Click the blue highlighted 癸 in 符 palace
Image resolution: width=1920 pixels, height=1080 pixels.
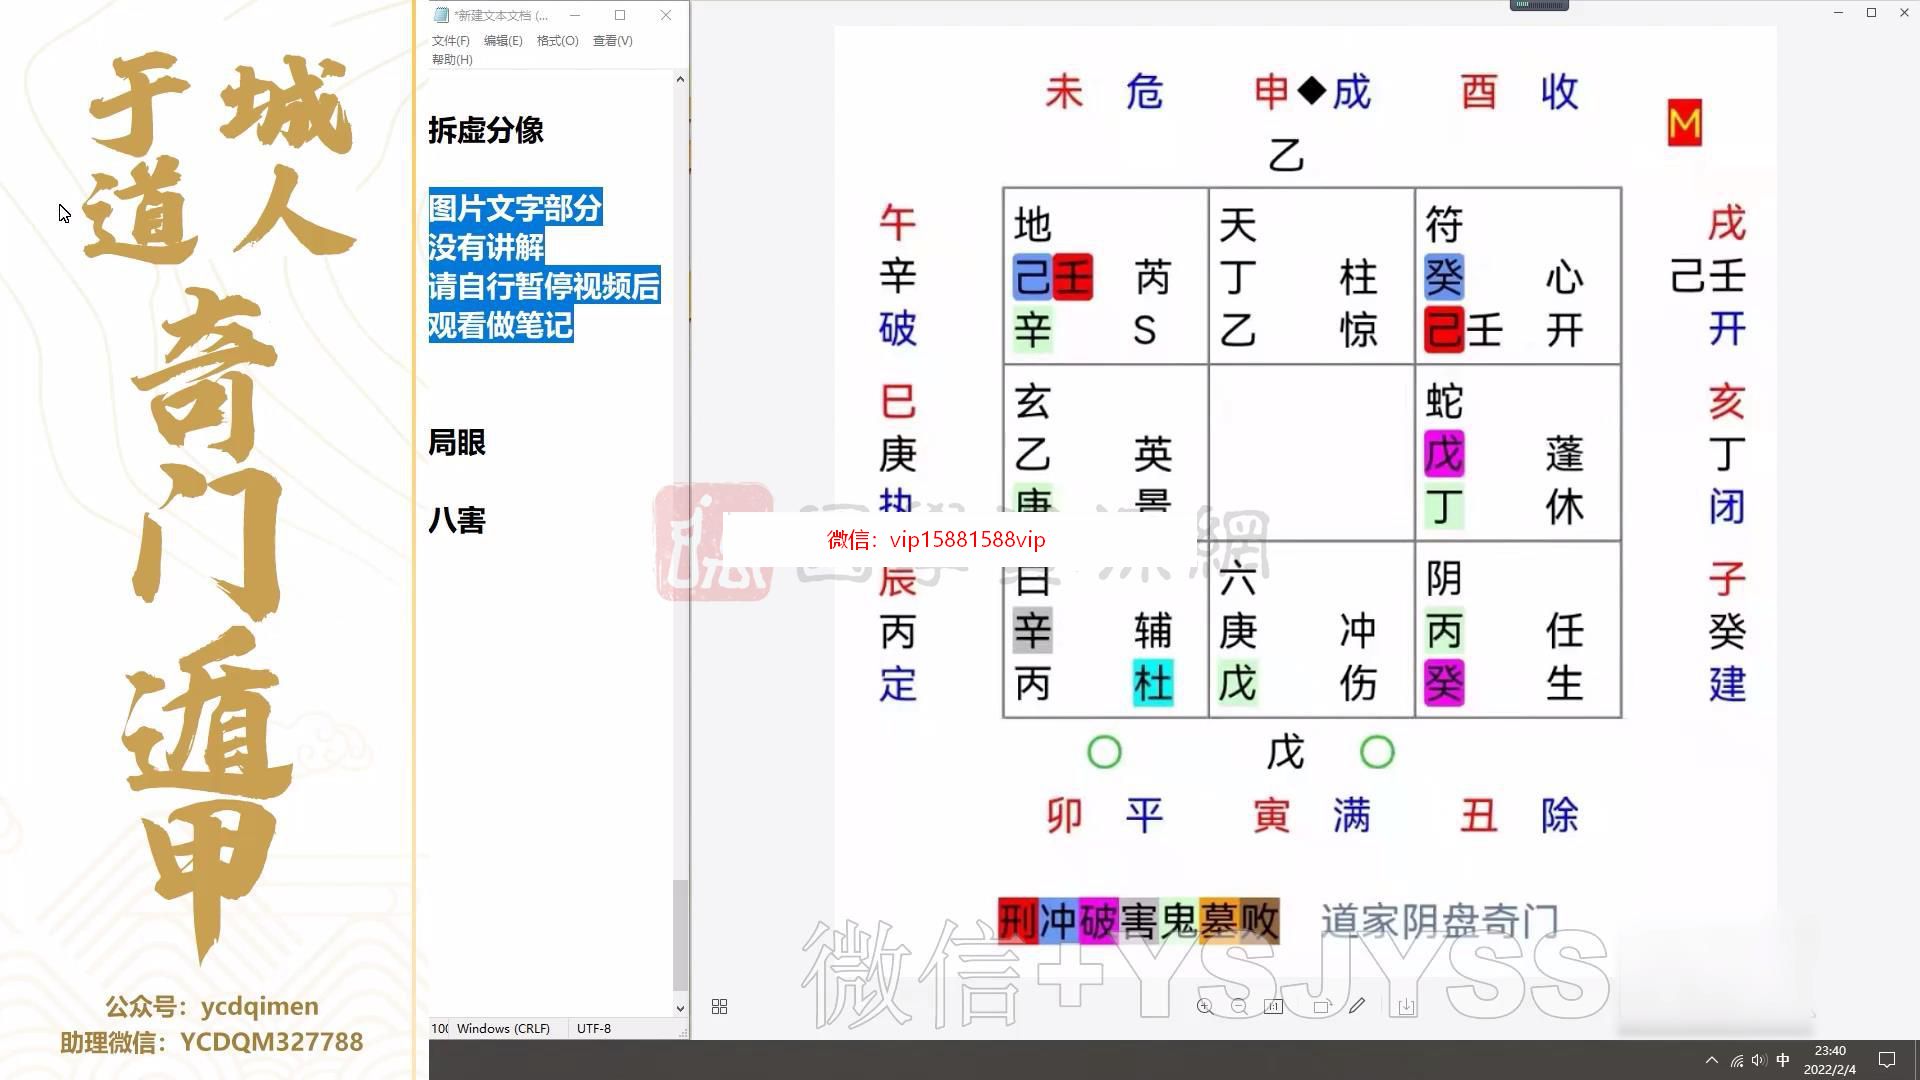tap(1444, 277)
